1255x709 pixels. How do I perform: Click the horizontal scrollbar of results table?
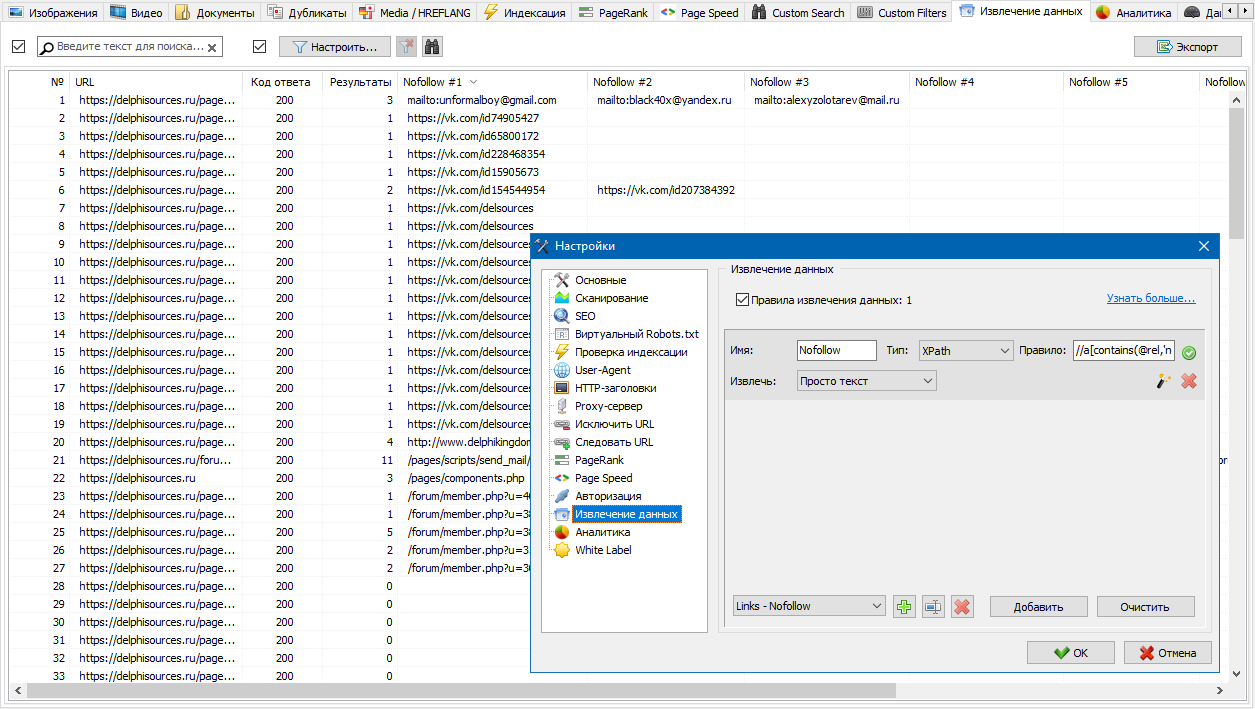pos(460,691)
